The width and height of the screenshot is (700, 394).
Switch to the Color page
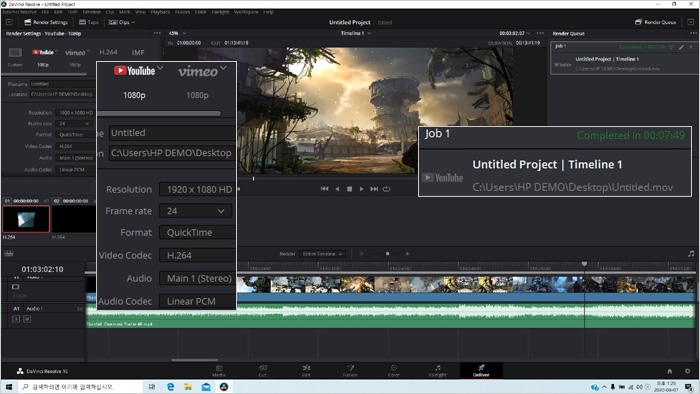coord(394,371)
